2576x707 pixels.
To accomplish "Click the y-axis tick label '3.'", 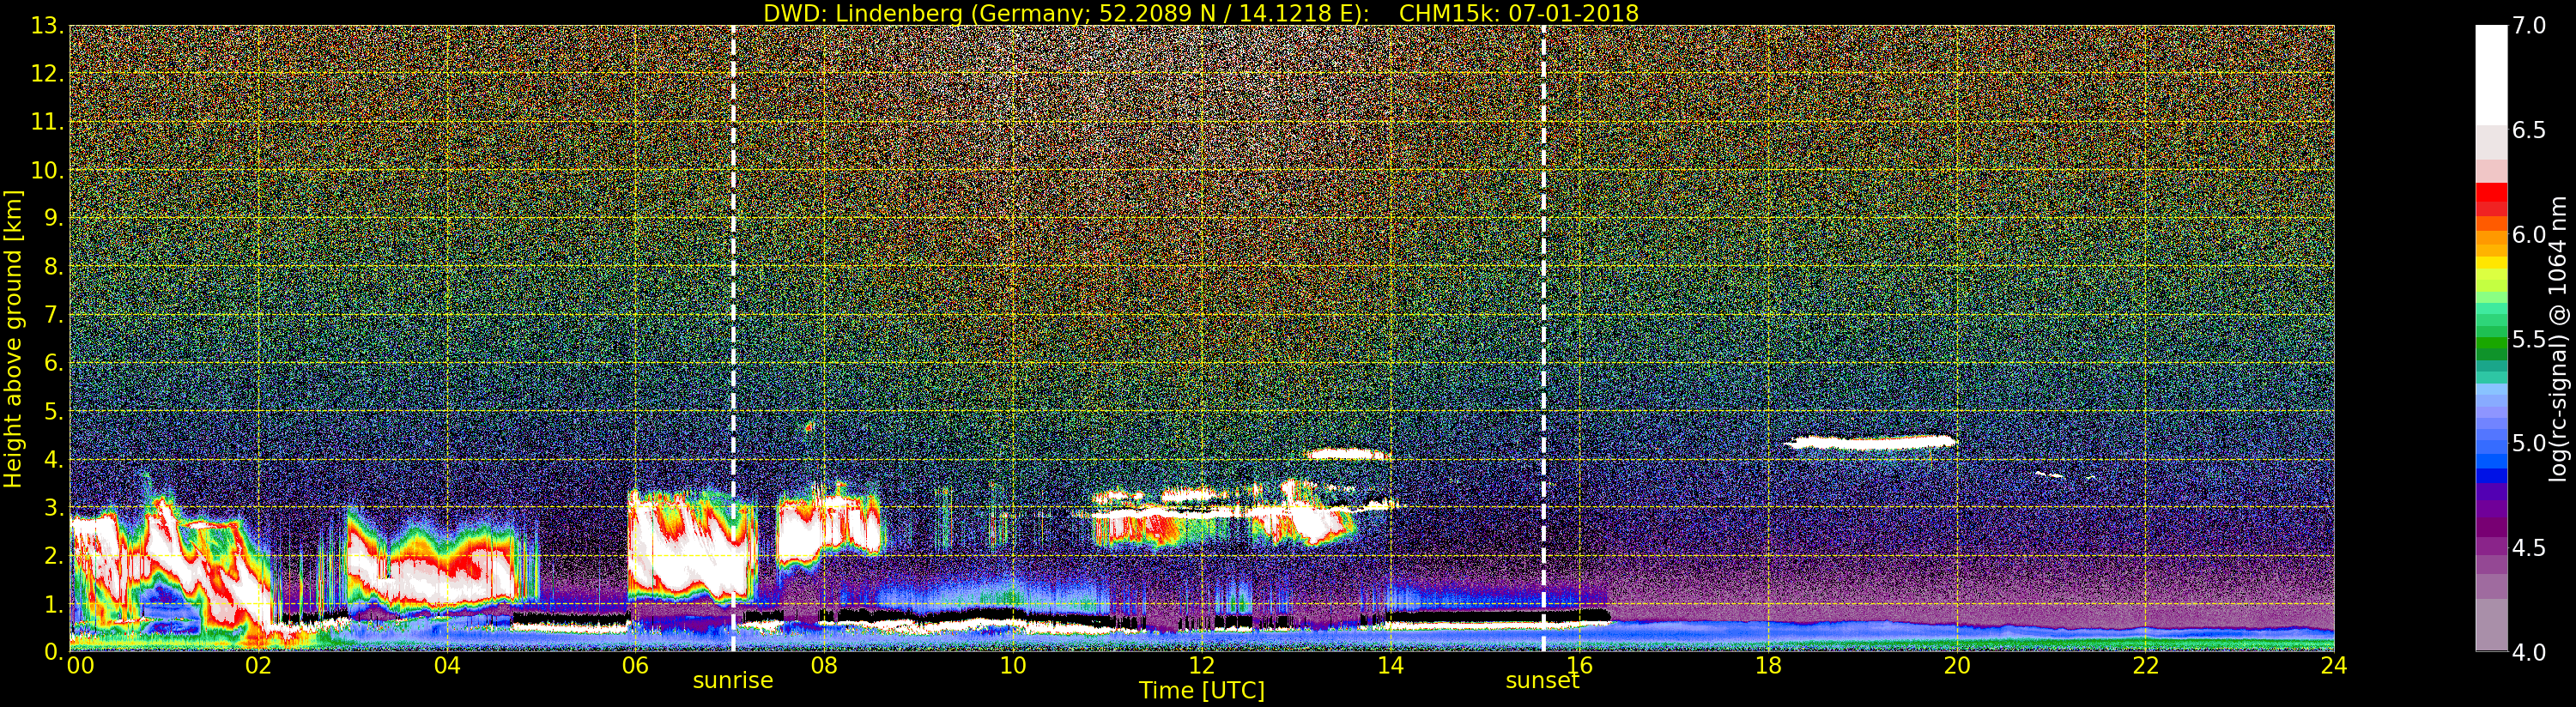I will pyautogui.click(x=53, y=507).
